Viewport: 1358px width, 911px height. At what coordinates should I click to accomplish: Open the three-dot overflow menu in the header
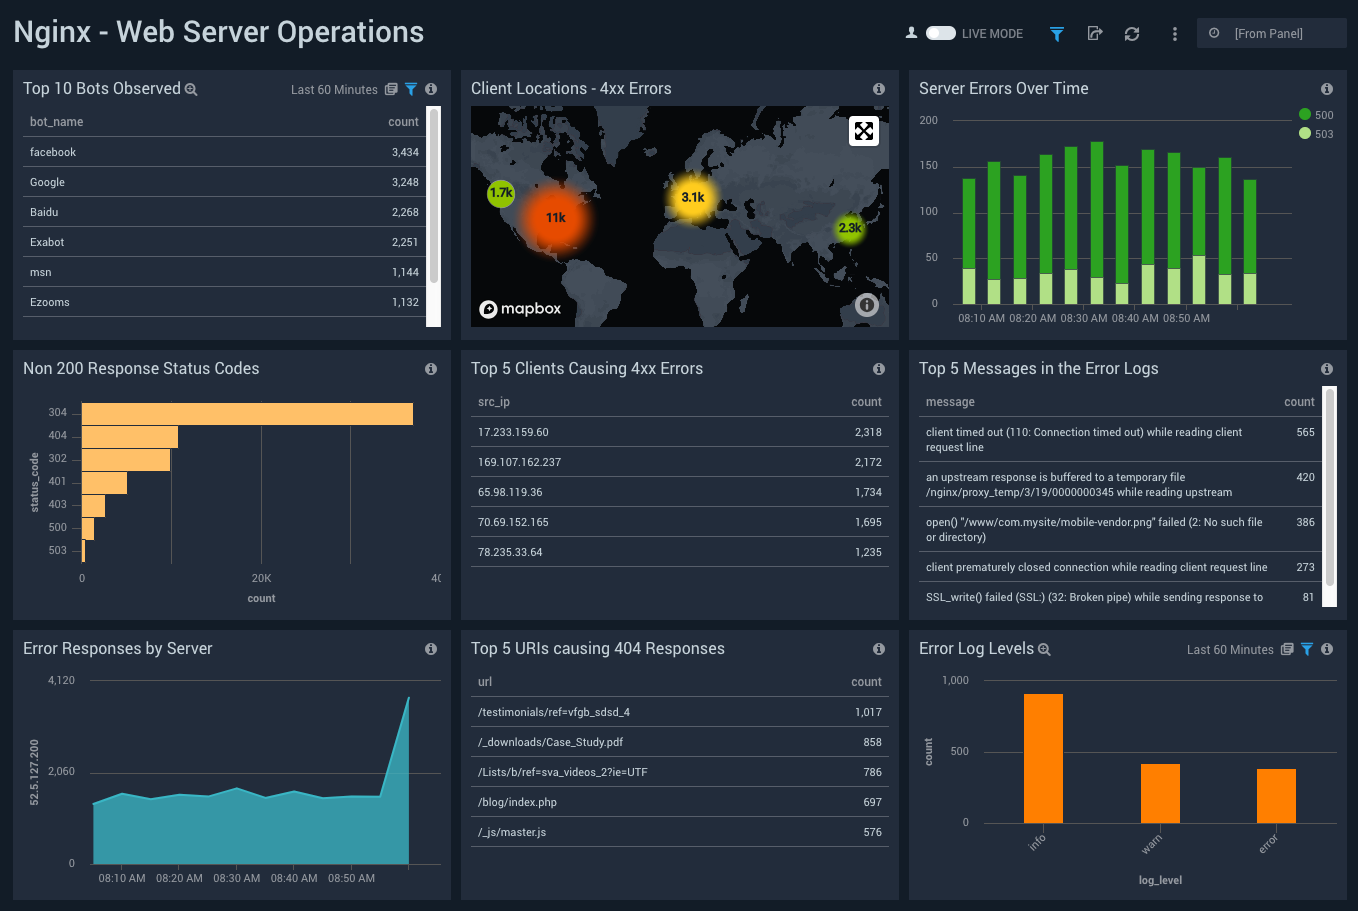[x=1174, y=33]
